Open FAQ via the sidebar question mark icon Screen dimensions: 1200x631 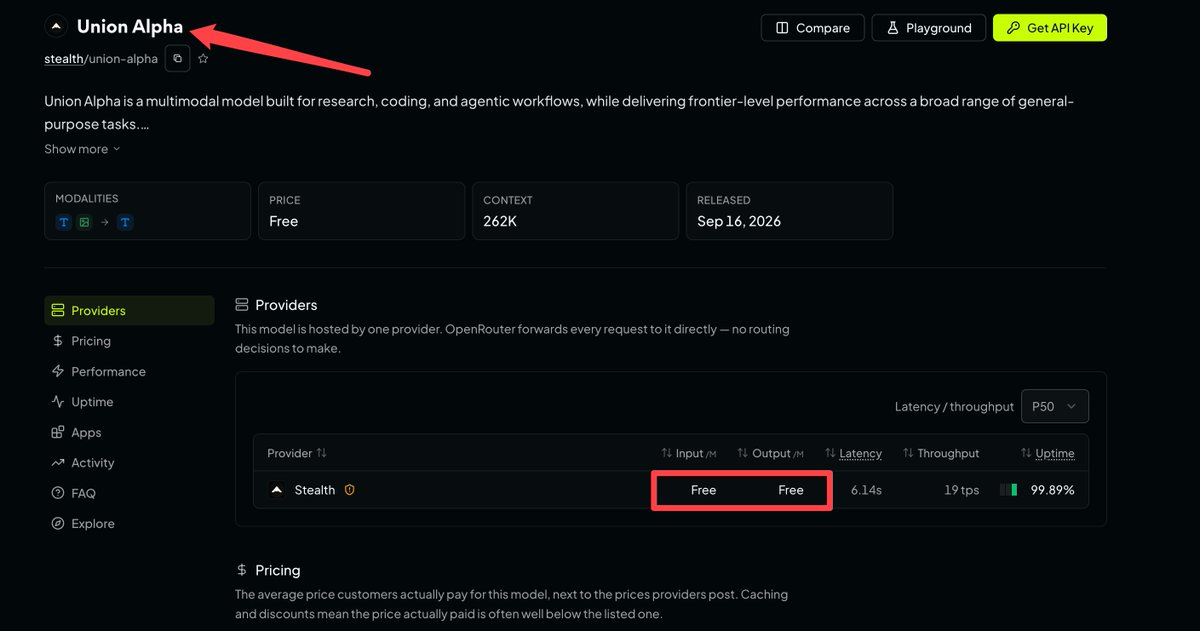(58, 493)
